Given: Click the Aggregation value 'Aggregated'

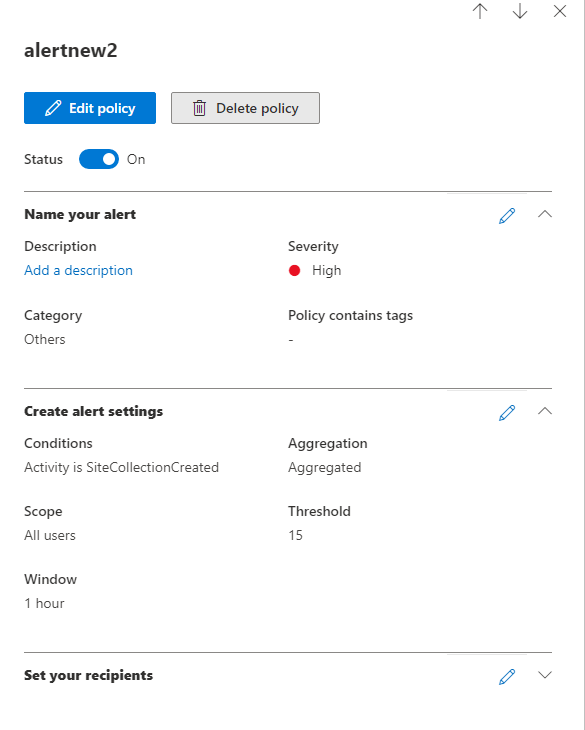Looking at the screenshot, I should [325, 467].
